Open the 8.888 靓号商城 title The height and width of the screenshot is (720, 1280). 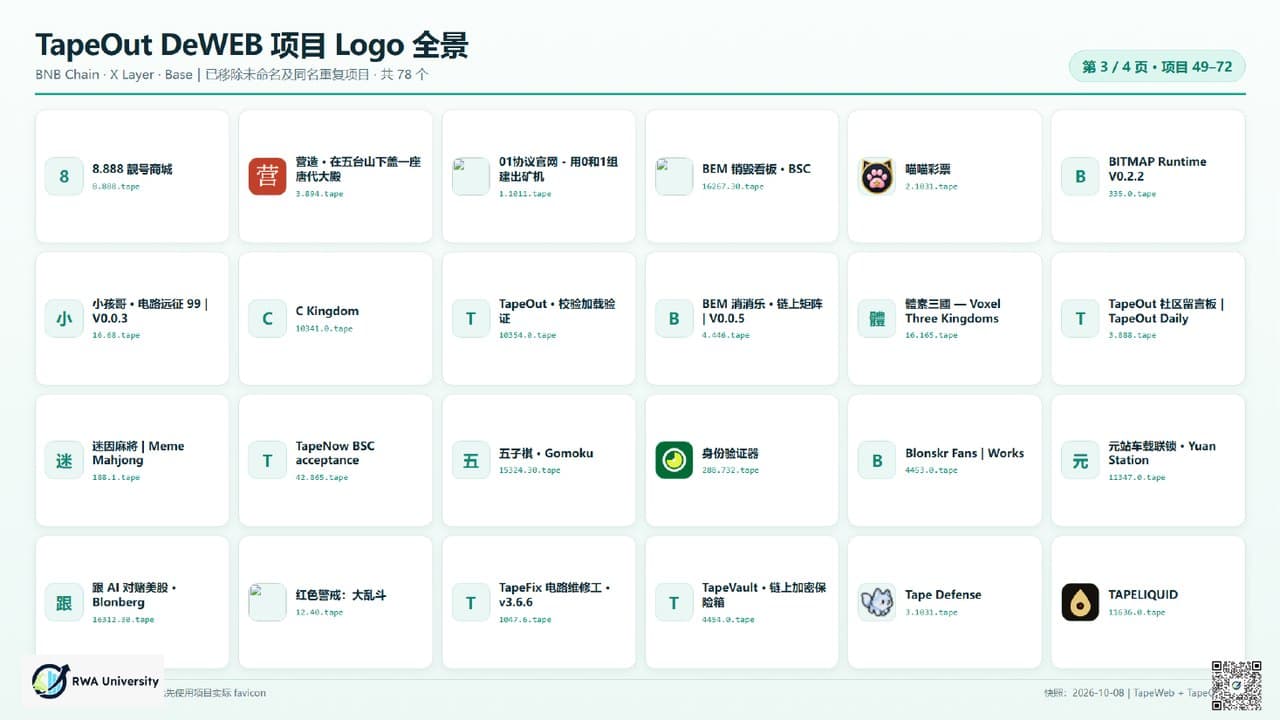point(132,169)
